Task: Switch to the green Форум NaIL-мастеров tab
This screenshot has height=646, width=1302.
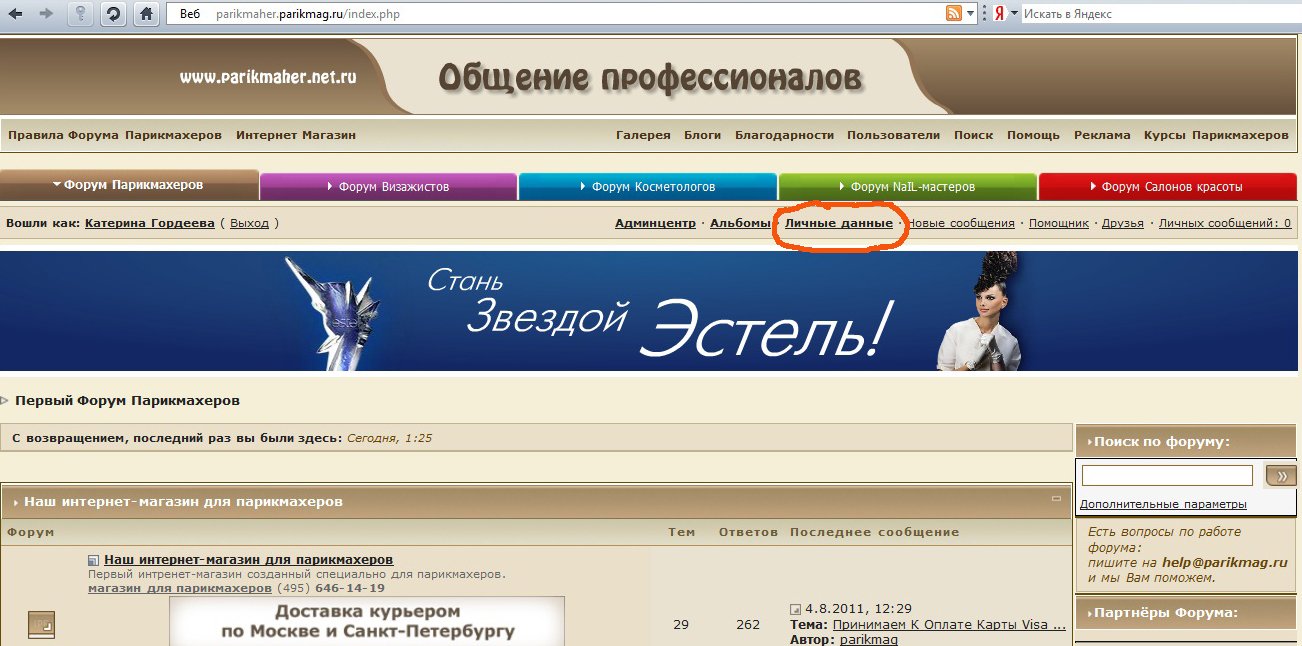Action: click(x=907, y=186)
